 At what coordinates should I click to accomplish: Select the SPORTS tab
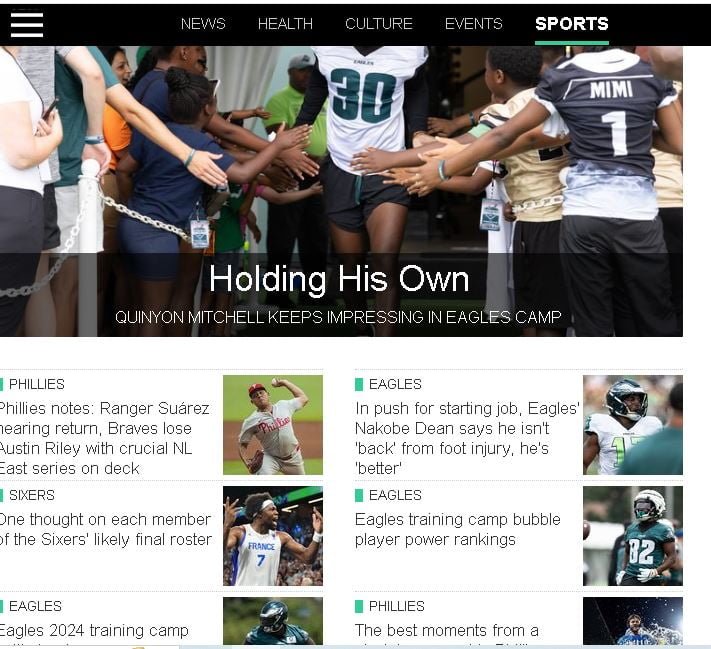click(x=571, y=24)
